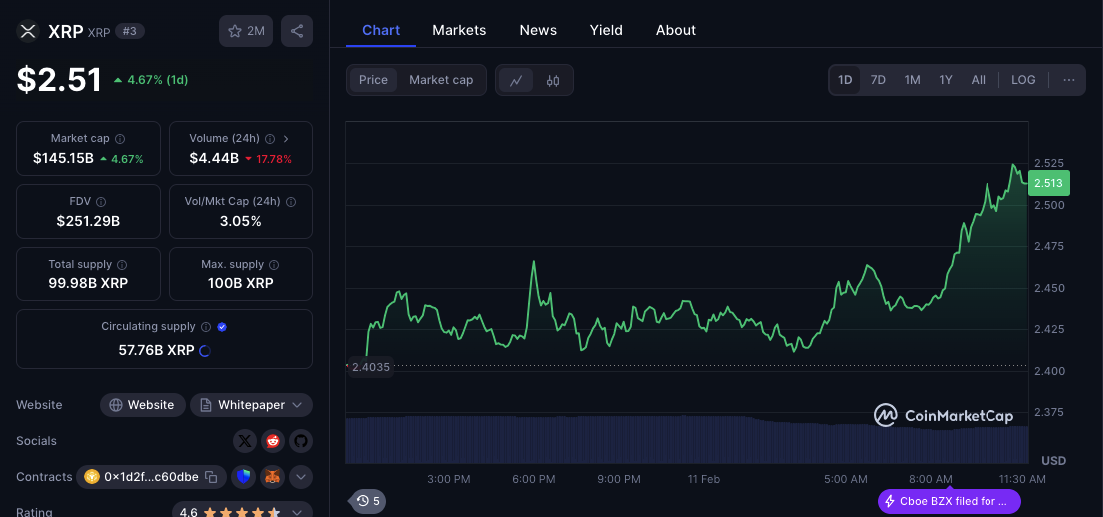Open FDV info icon
The image size is (1103, 517).
(101, 202)
